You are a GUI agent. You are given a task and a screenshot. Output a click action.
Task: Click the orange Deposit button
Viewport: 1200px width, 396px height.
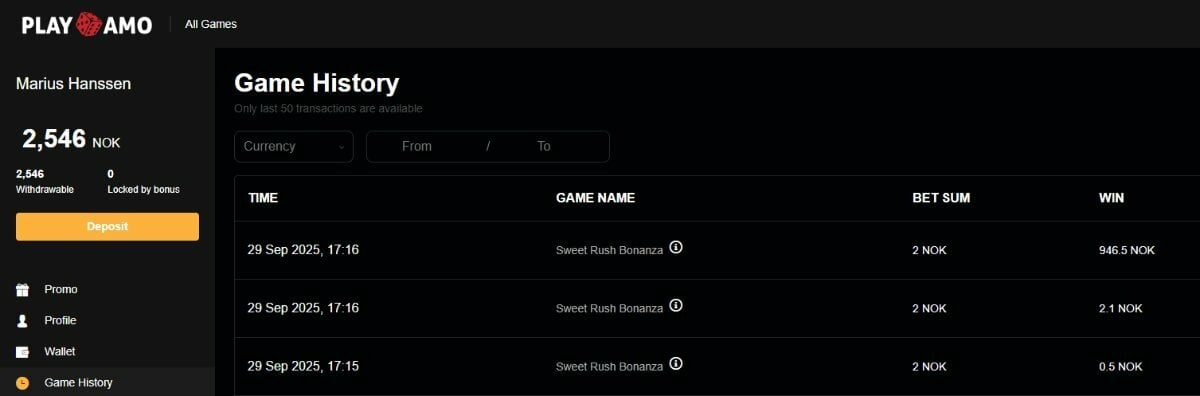pyautogui.click(x=107, y=227)
